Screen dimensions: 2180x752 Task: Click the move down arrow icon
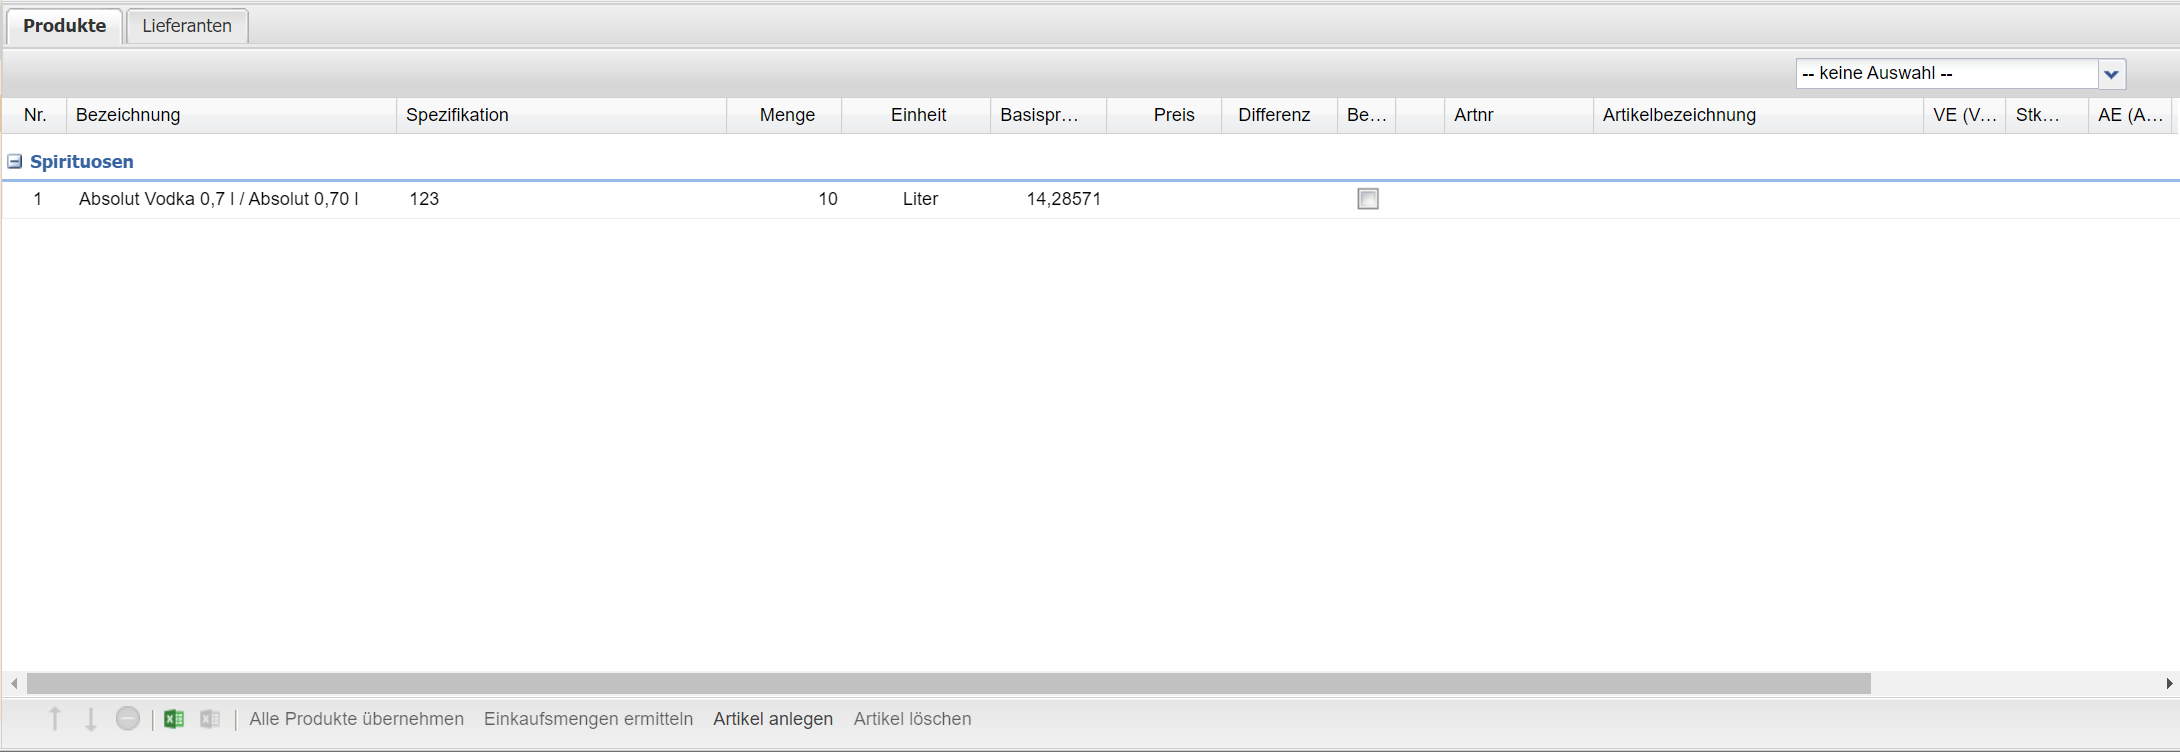click(90, 719)
